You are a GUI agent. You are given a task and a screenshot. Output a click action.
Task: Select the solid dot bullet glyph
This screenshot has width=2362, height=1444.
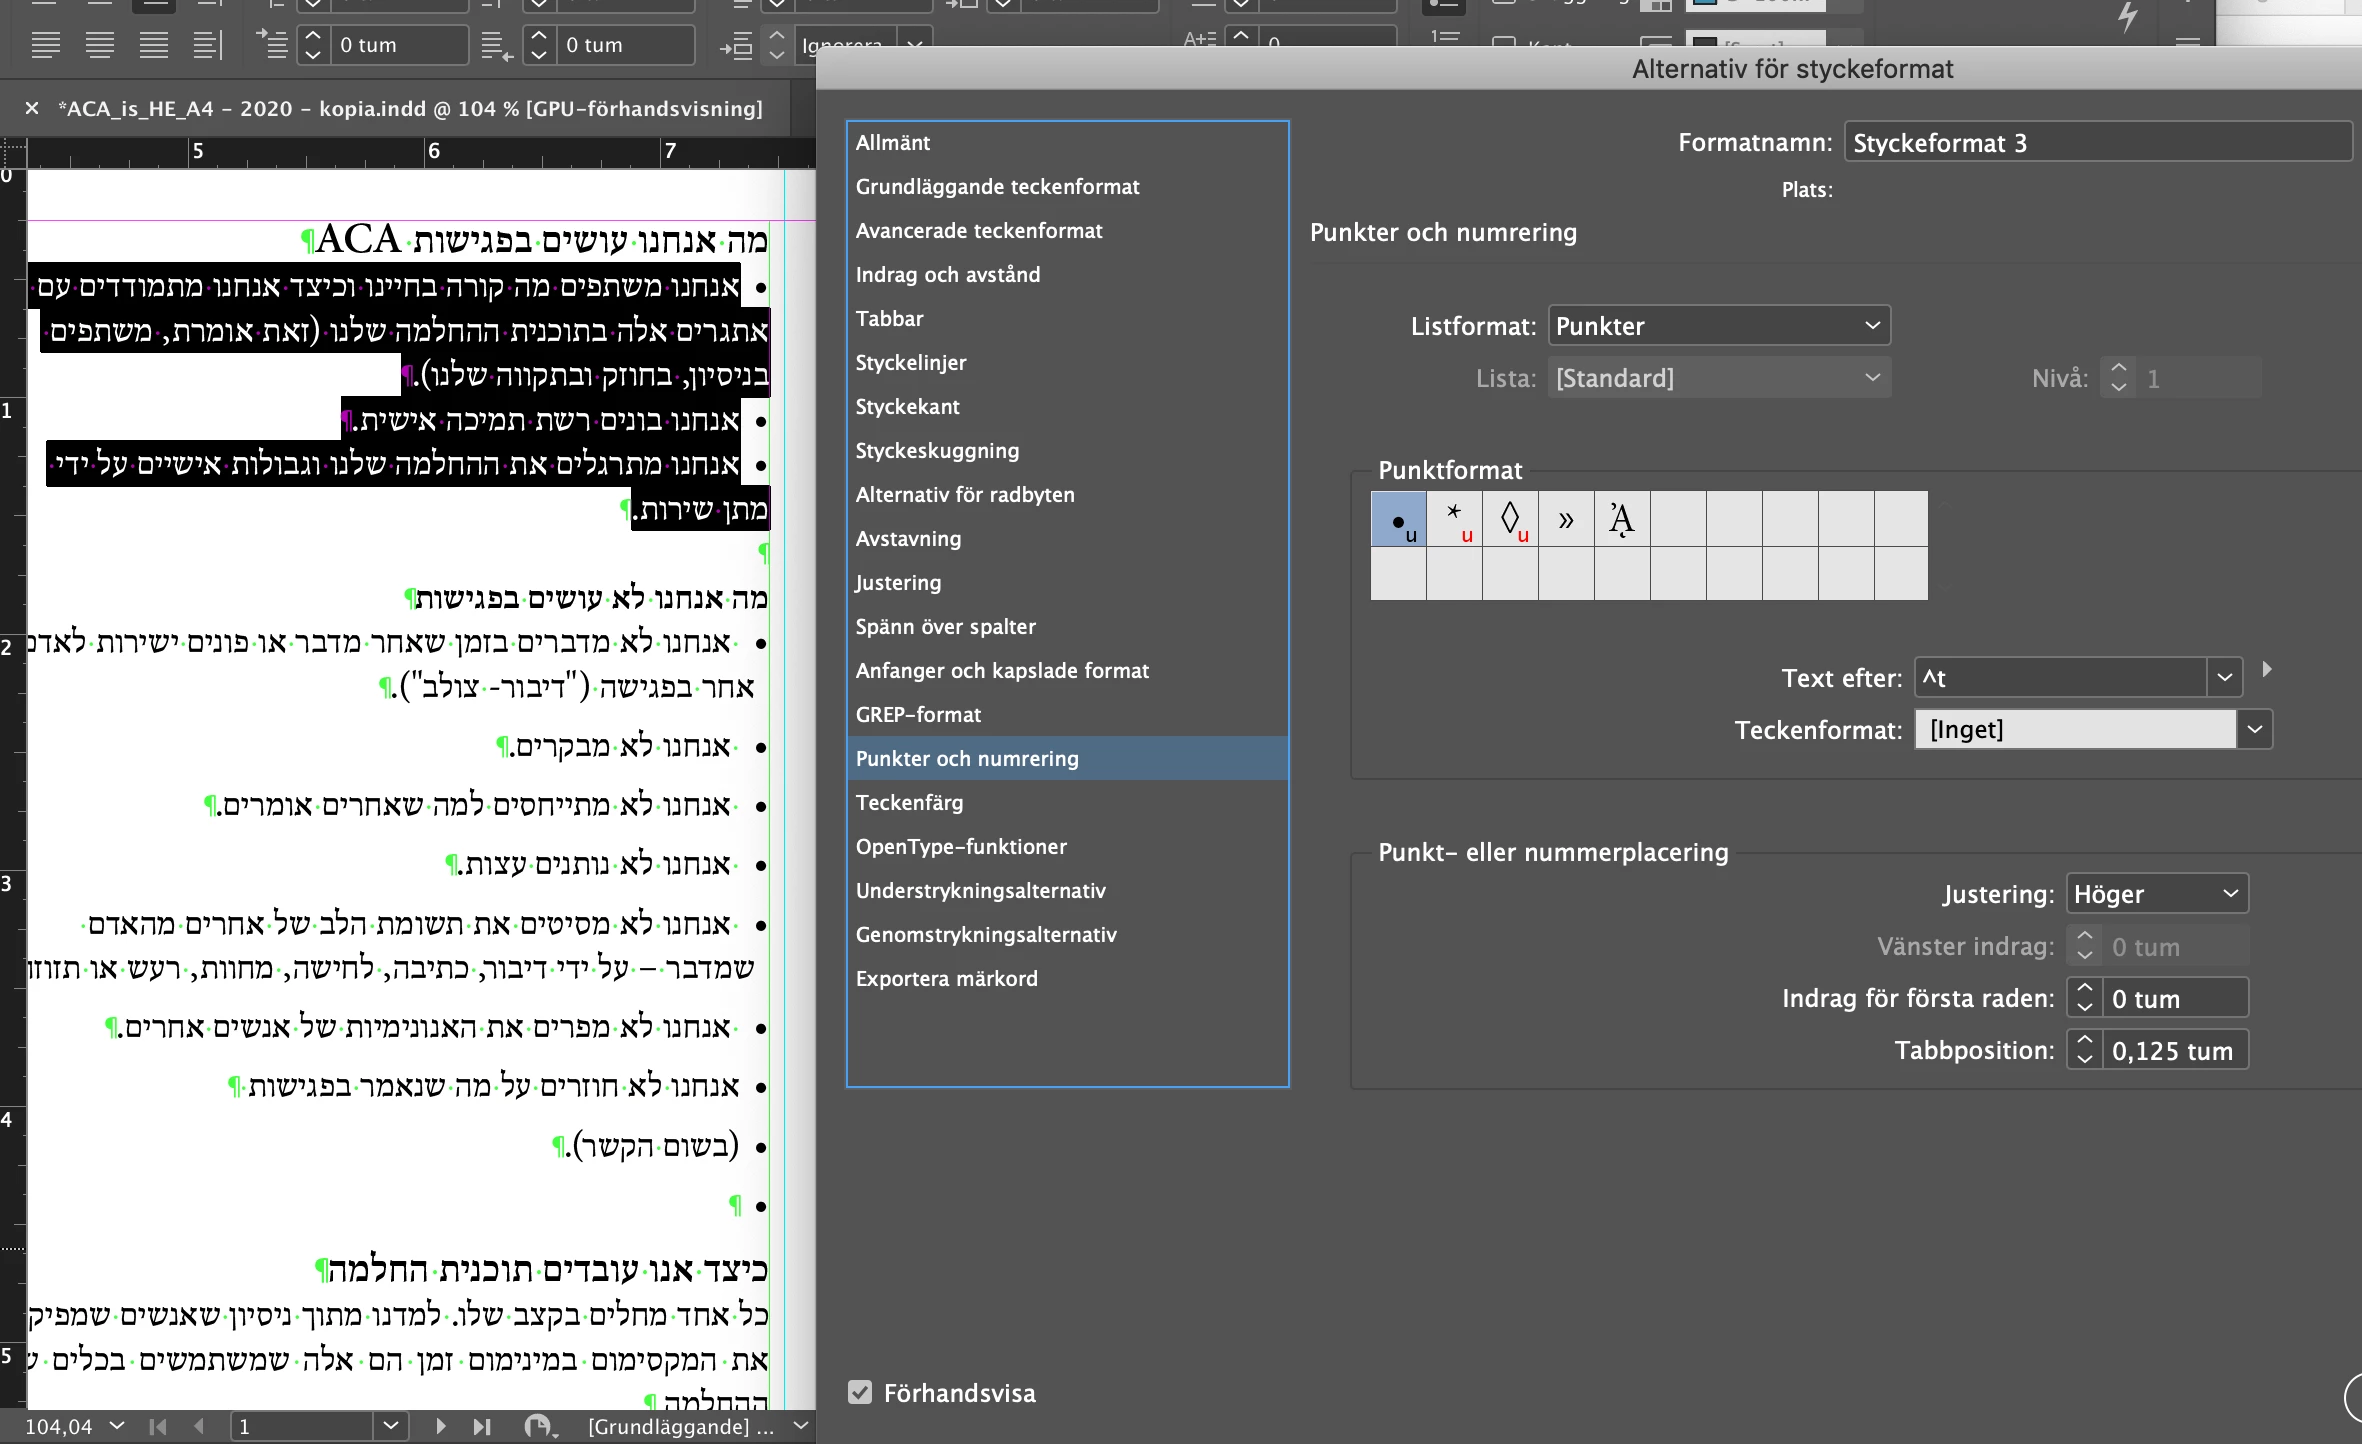tap(1398, 518)
